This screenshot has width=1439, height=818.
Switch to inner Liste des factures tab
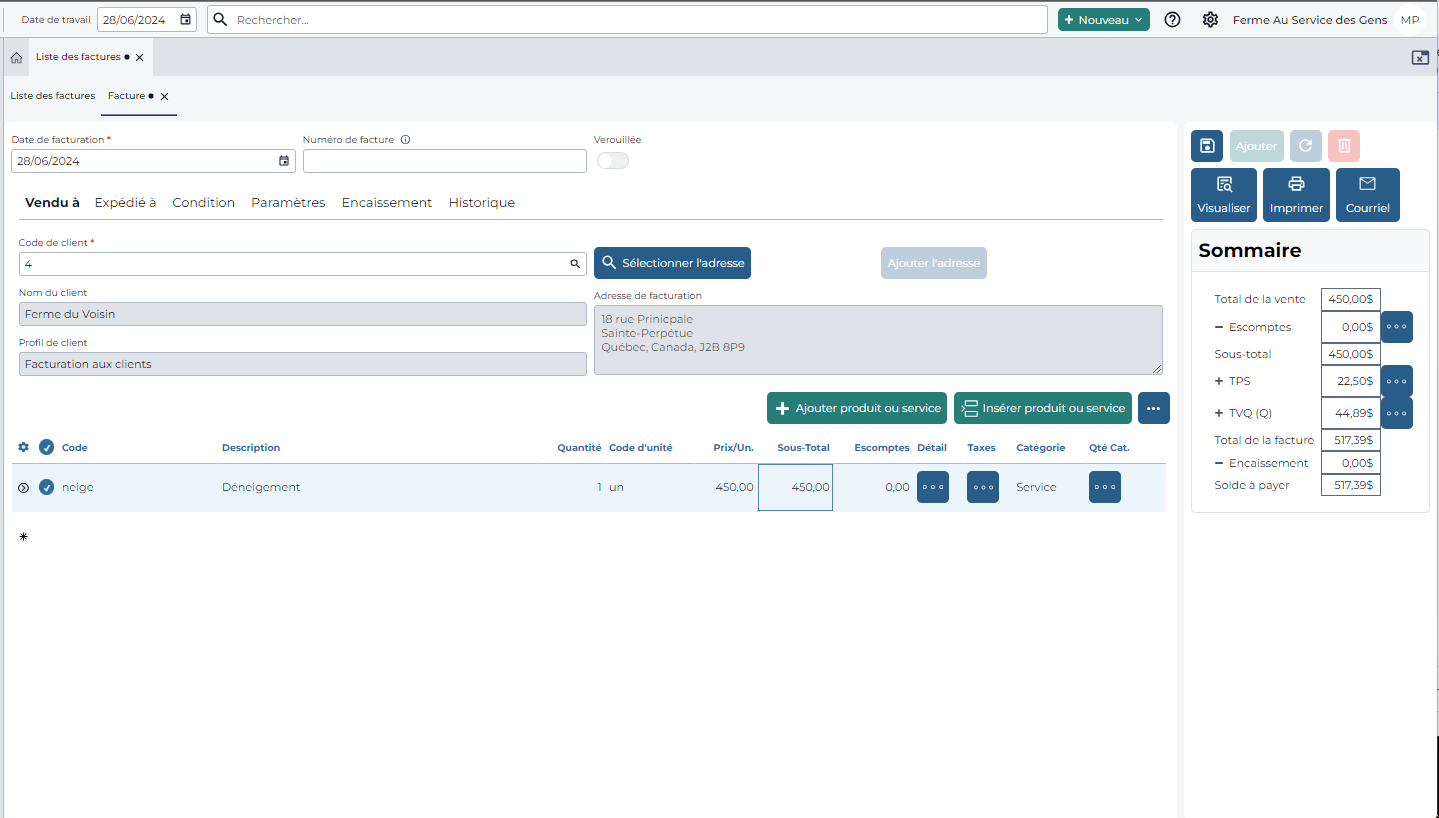click(53, 96)
